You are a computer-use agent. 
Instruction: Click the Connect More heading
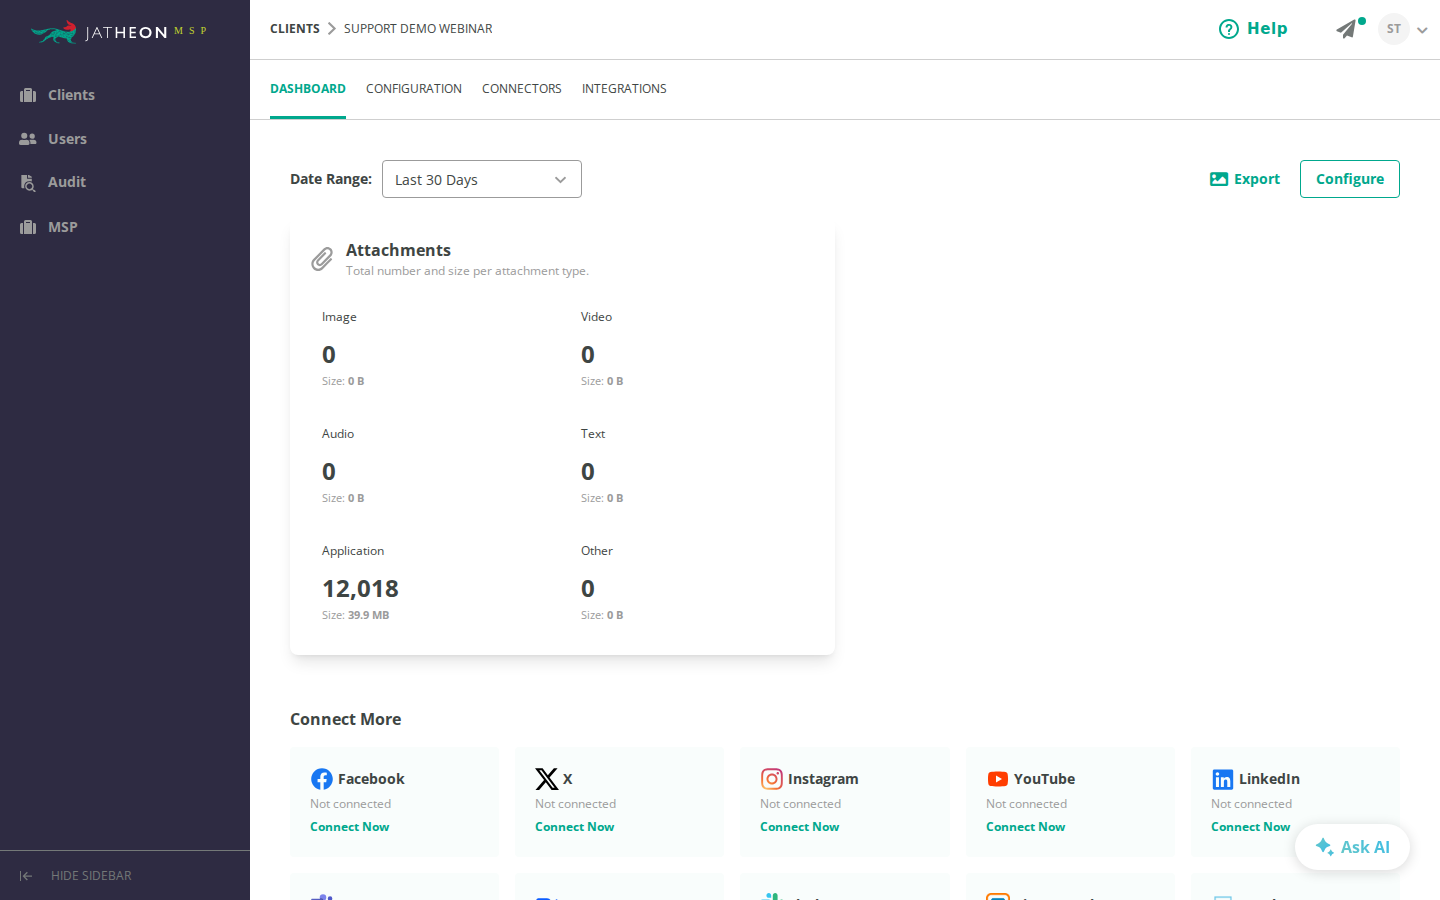[346, 719]
